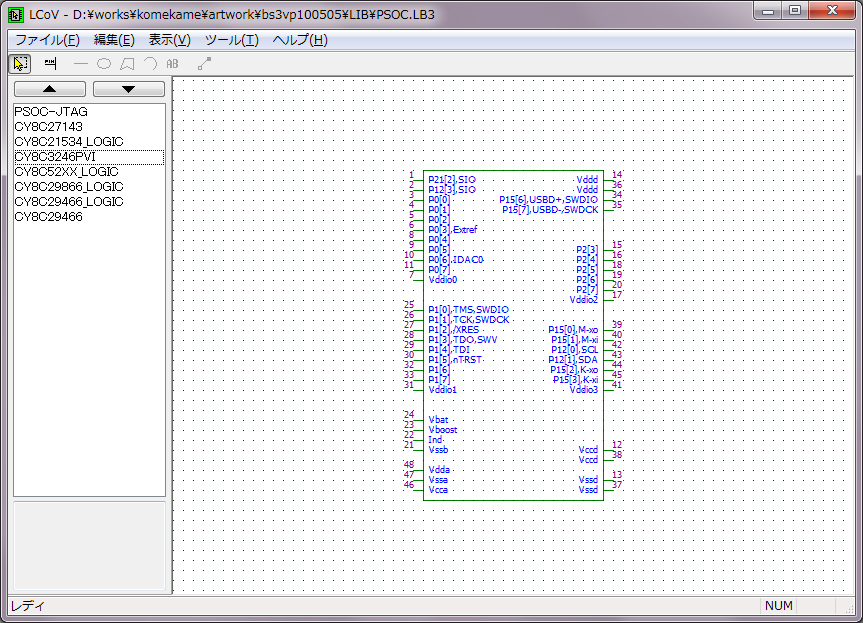Click the Vddio1 pin label
863x623 pixels.
point(443,390)
